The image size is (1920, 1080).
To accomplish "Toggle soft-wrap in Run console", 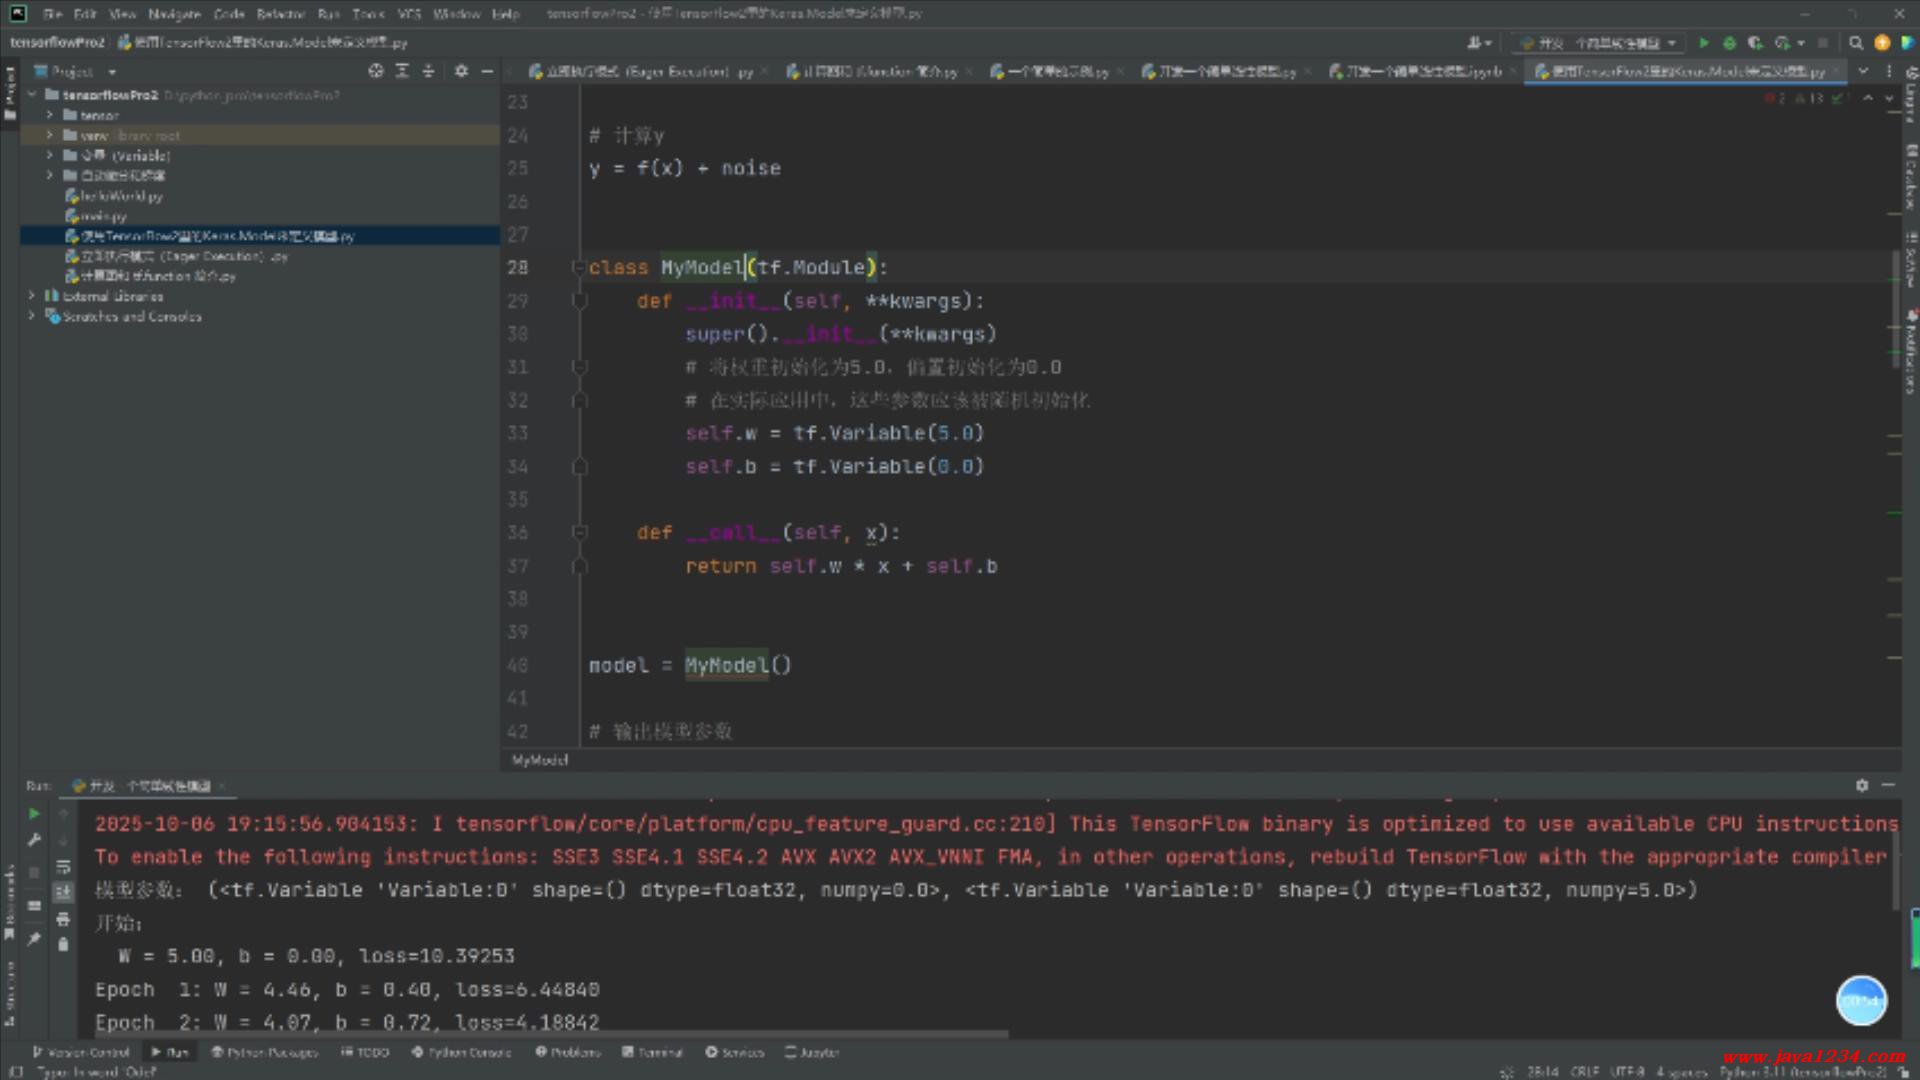I will coord(63,866).
